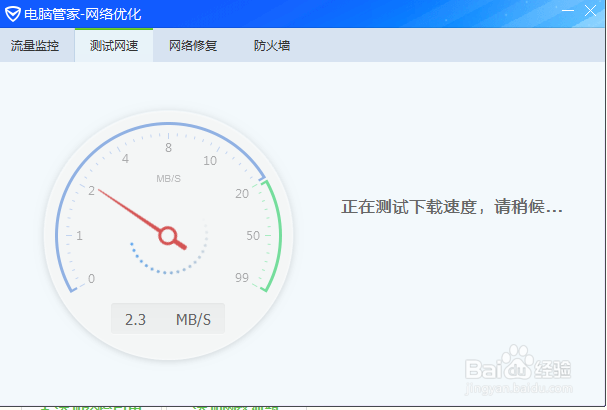Click the MB/S unit label inside gauge
This screenshot has height=410, width=607.
pyautogui.click(x=168, y=178)
